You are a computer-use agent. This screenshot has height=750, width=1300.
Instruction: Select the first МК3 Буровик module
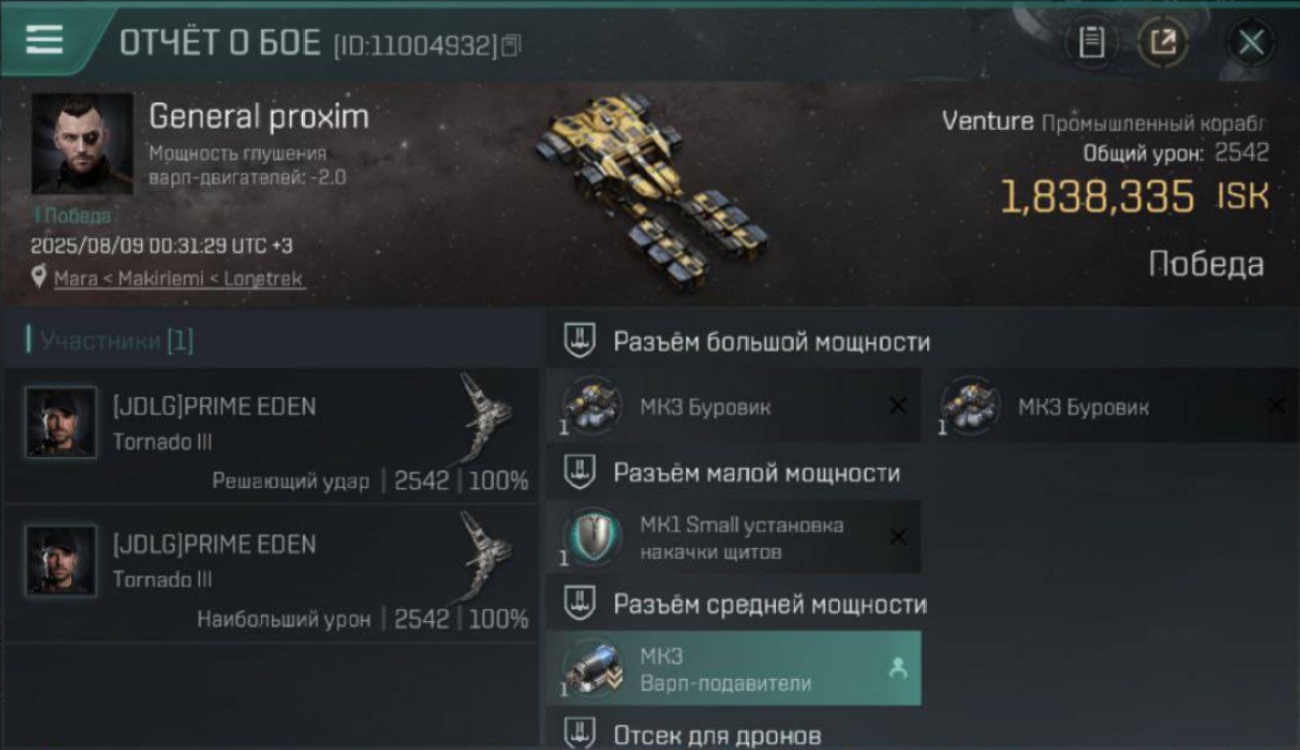pyautogui.click(x=733, y=406)
